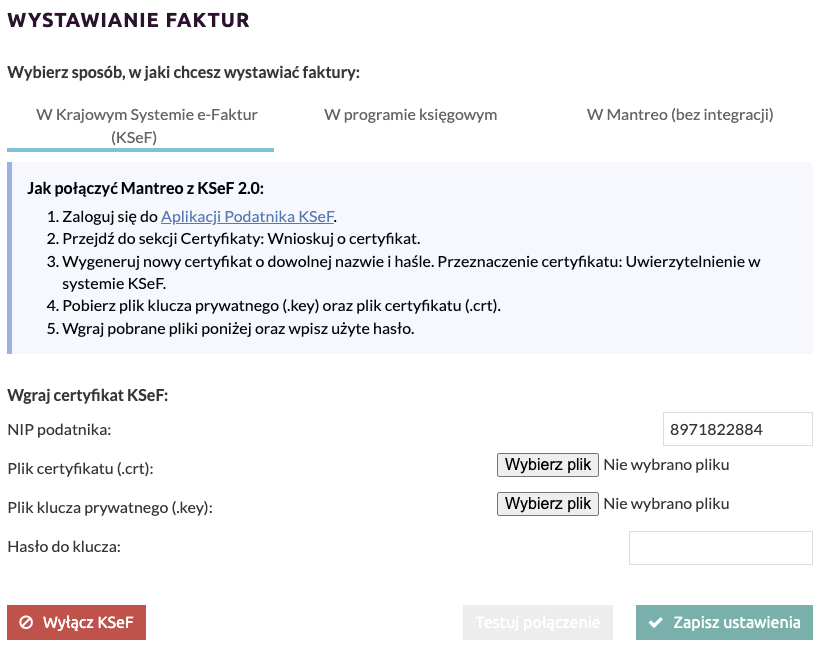Click the 'NIP podatnika:' label
820x667 pixels.
point(59,430)
